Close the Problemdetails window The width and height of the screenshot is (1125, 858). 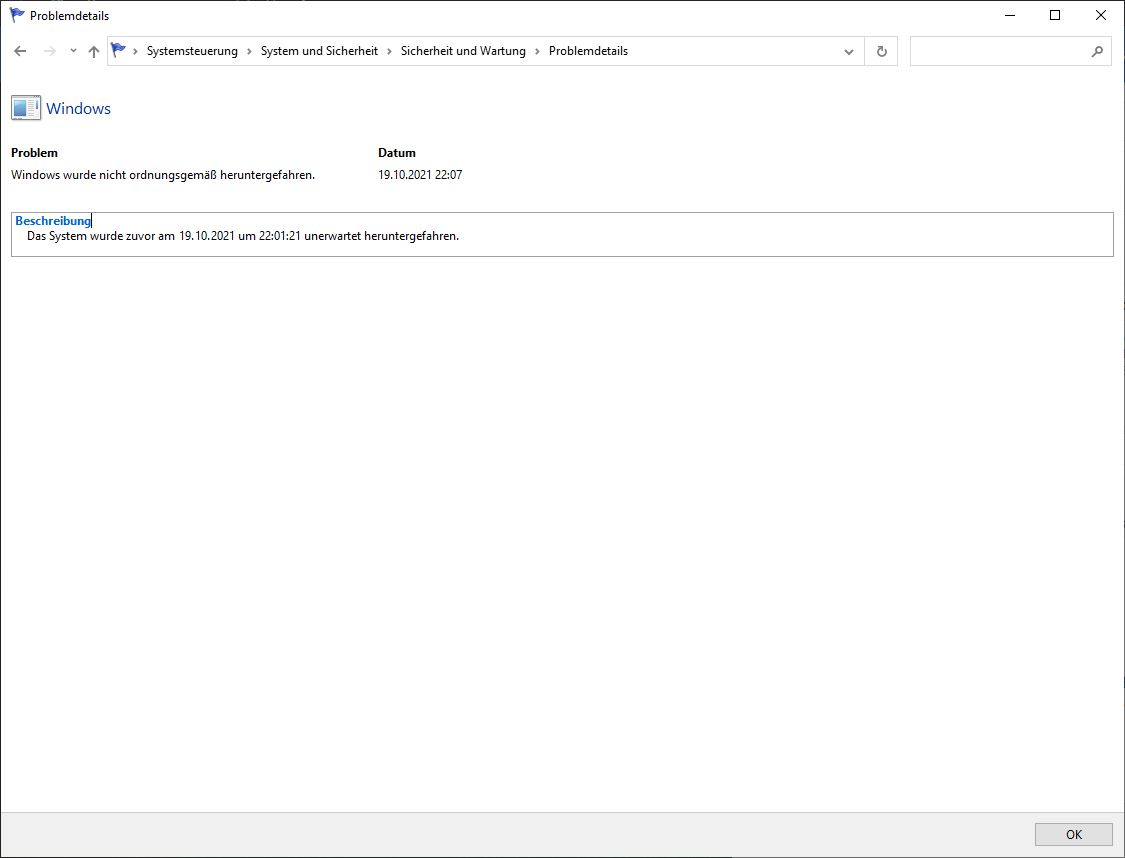(x=1101, y=15)
